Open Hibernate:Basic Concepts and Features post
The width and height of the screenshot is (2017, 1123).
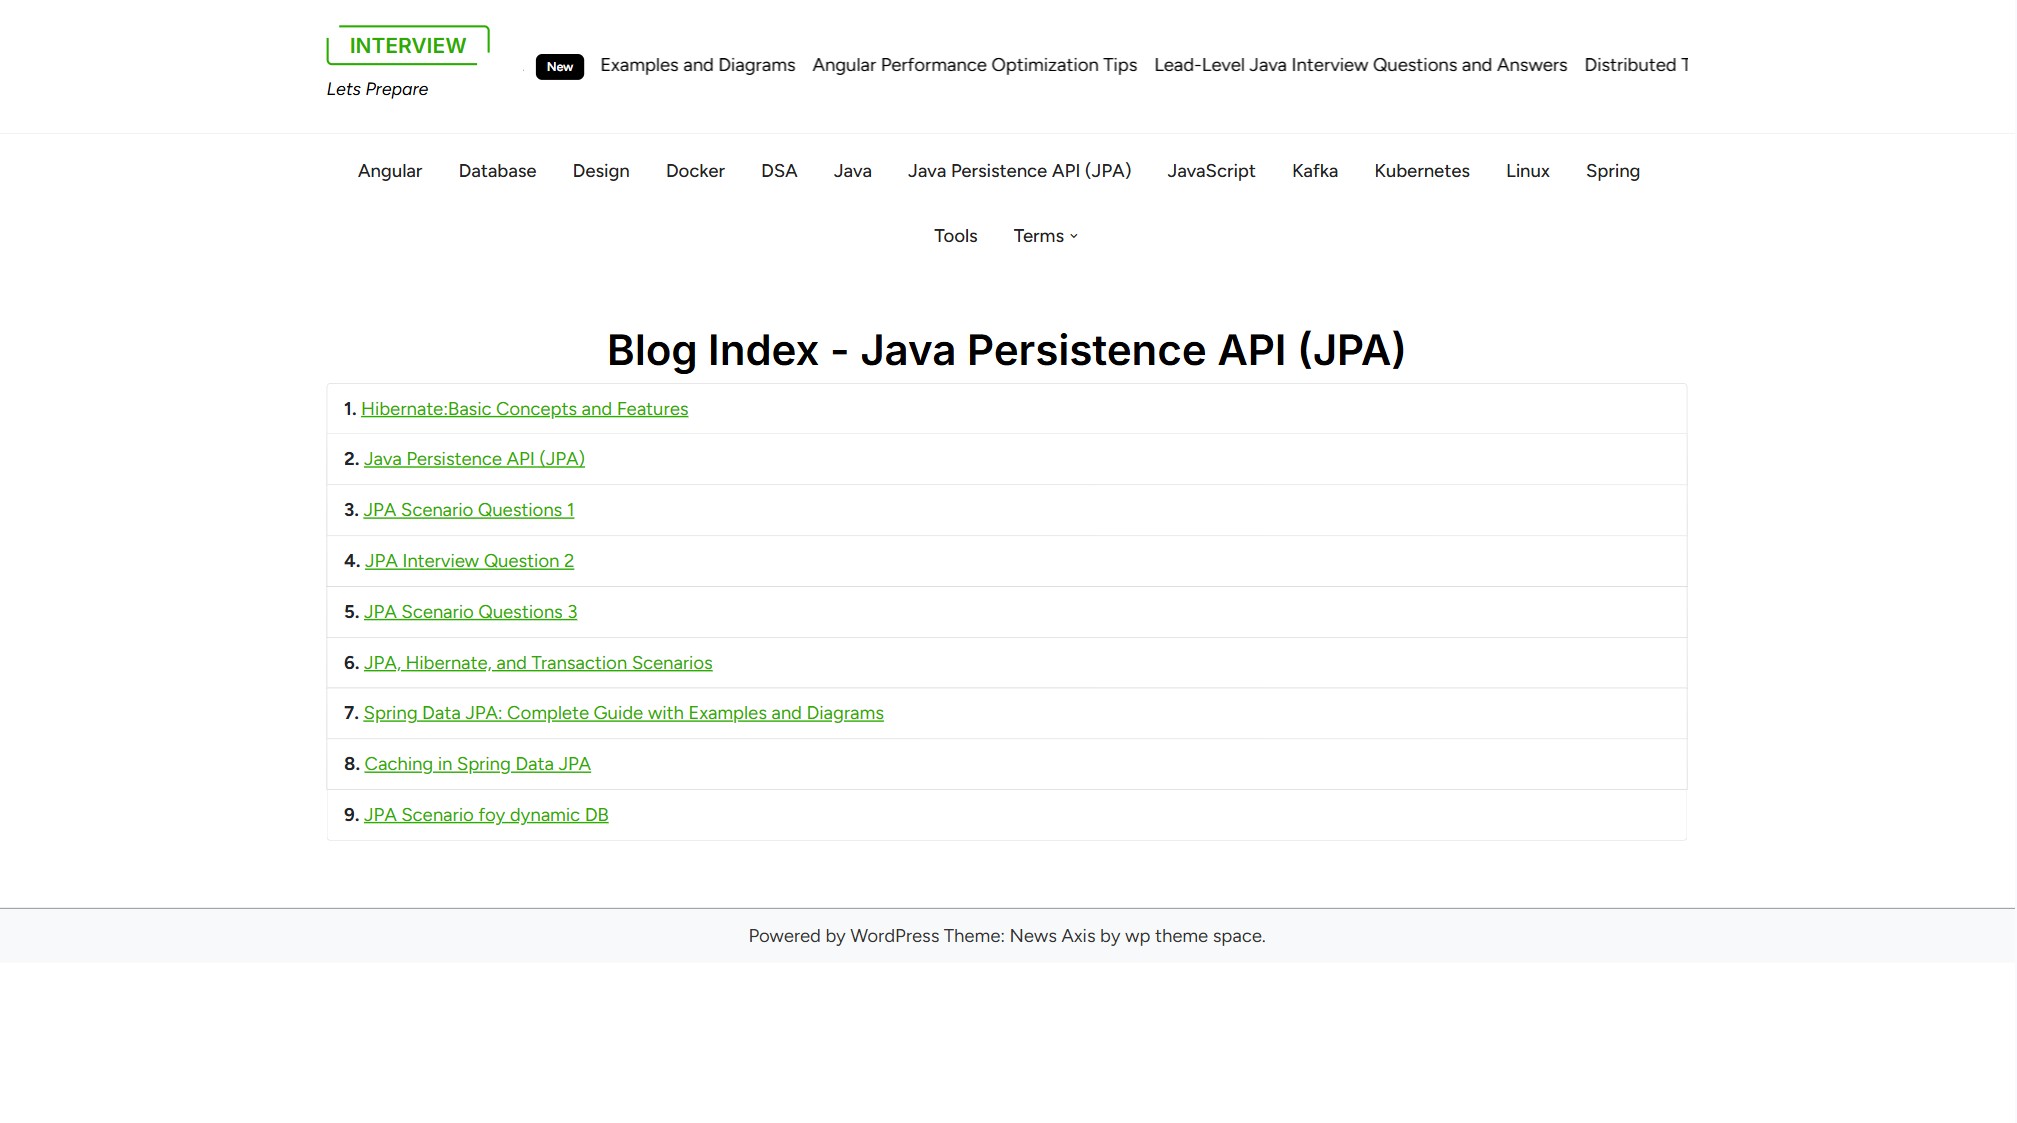(524, 409)
